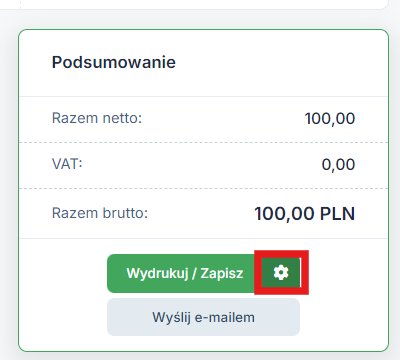Send the invoice via Wyślij e-mailem
Image resolution: width=400 pixels, height=360 pixels.
203,317
